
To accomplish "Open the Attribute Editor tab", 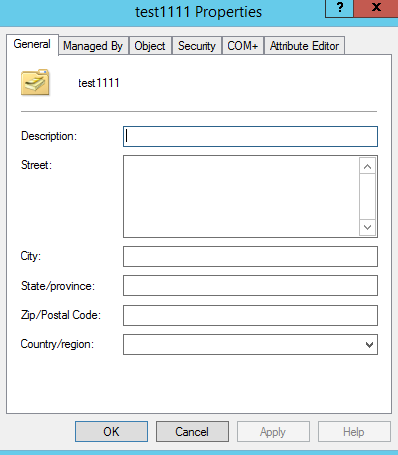I will (304, 46).
